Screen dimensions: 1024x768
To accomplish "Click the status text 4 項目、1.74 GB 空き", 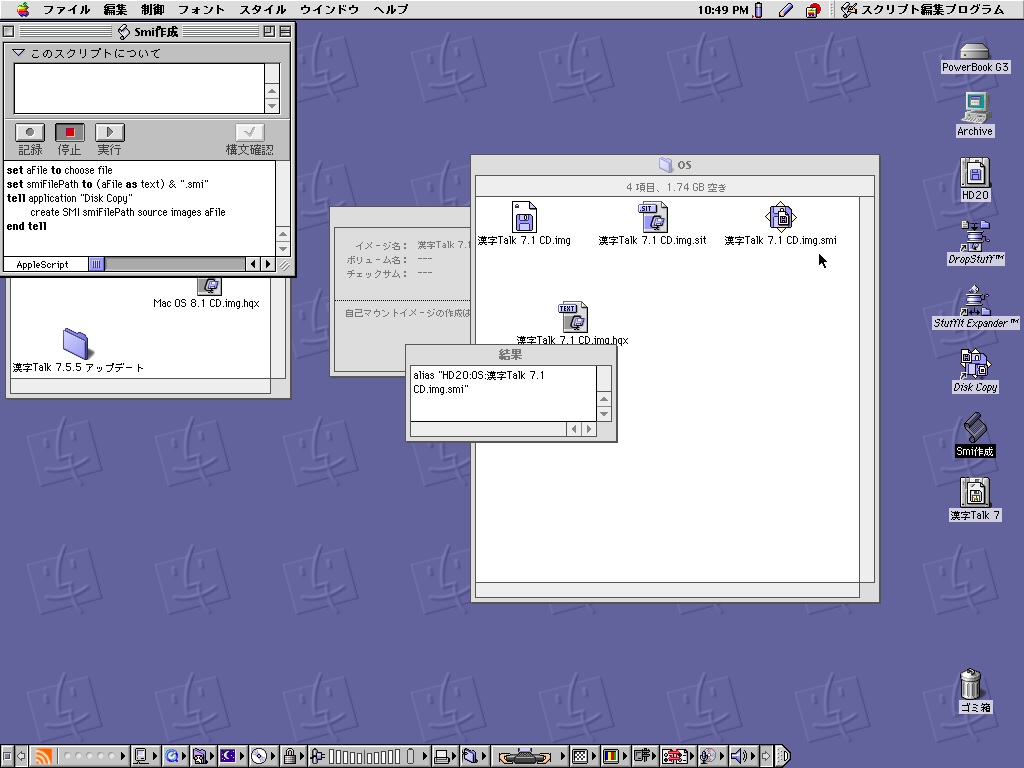I will 676,187.
